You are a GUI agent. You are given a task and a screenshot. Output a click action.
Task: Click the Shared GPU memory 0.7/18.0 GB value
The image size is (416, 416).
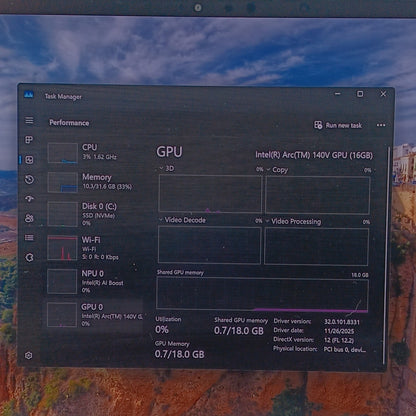pos(239,331)
